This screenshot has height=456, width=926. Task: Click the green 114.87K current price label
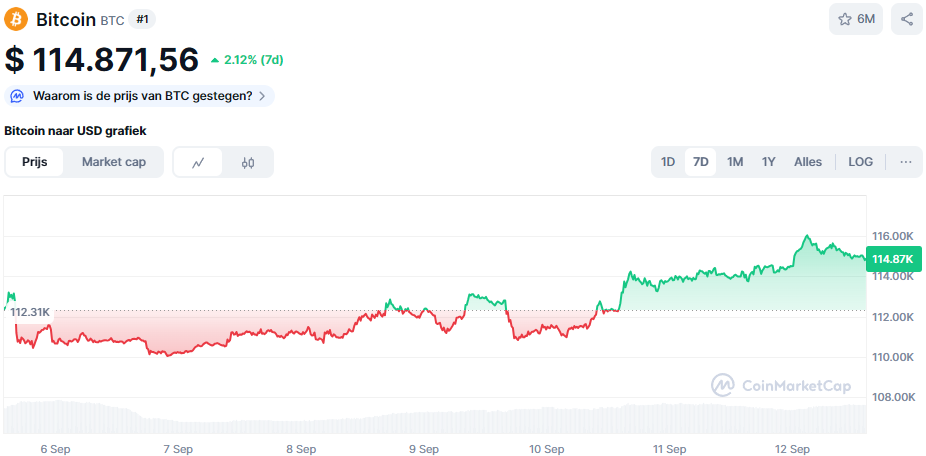coord(893,259)
